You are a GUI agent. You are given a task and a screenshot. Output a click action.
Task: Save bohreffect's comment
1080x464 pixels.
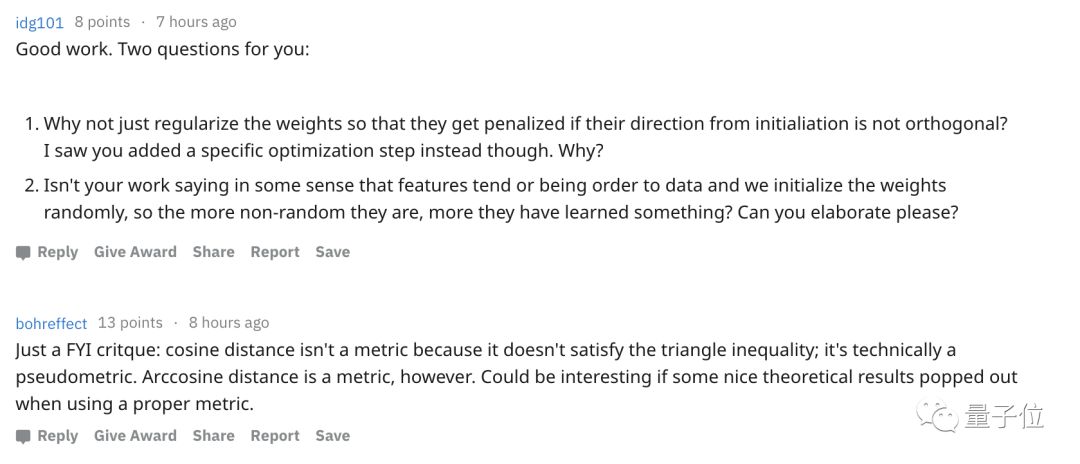(x=332, y=436)
